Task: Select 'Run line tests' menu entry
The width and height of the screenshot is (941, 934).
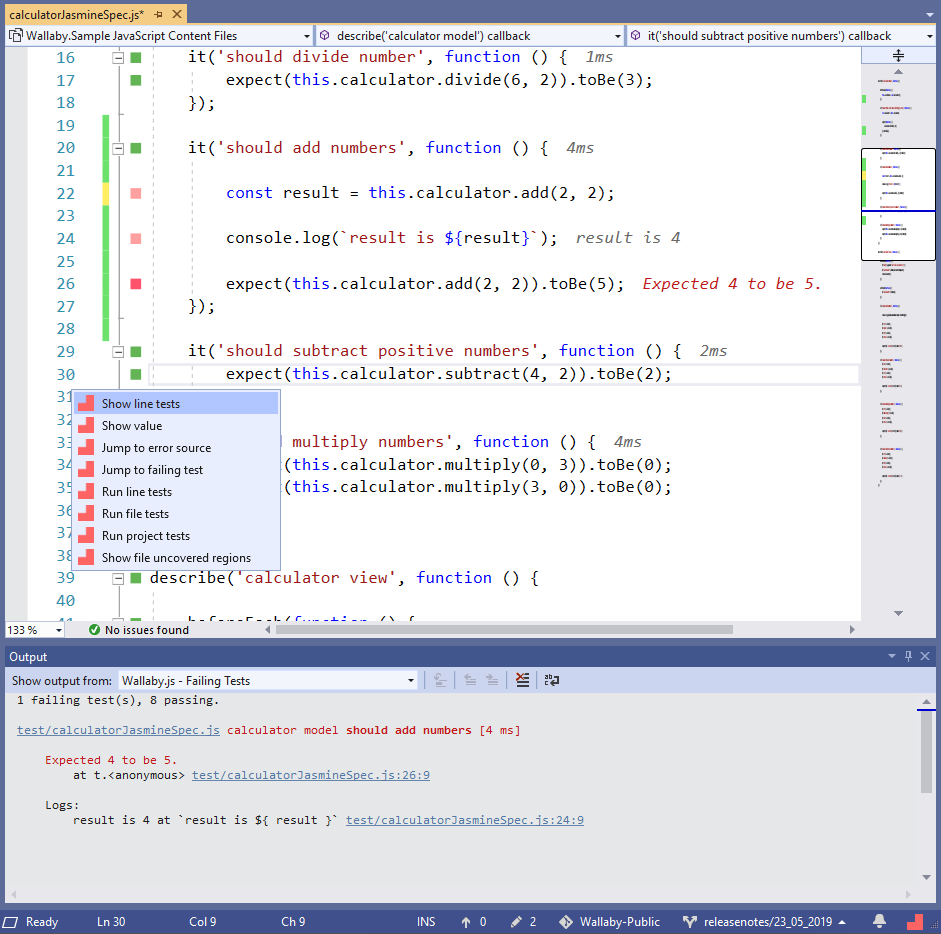Action: 176,492
